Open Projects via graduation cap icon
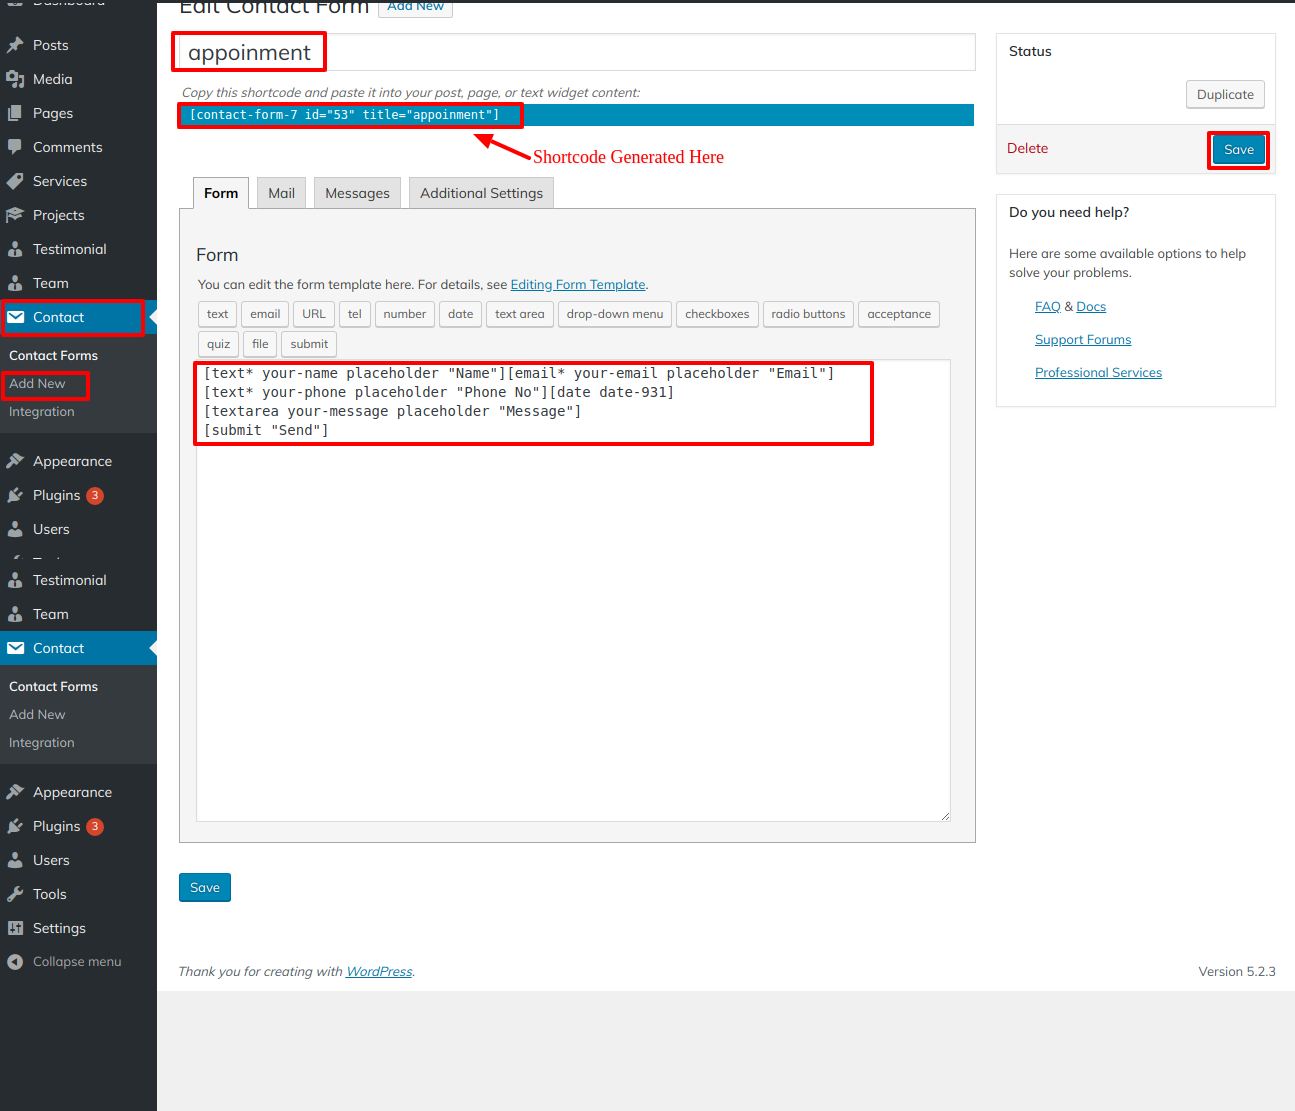Viewport: 1295px width, 1111px height. (15, 215)
